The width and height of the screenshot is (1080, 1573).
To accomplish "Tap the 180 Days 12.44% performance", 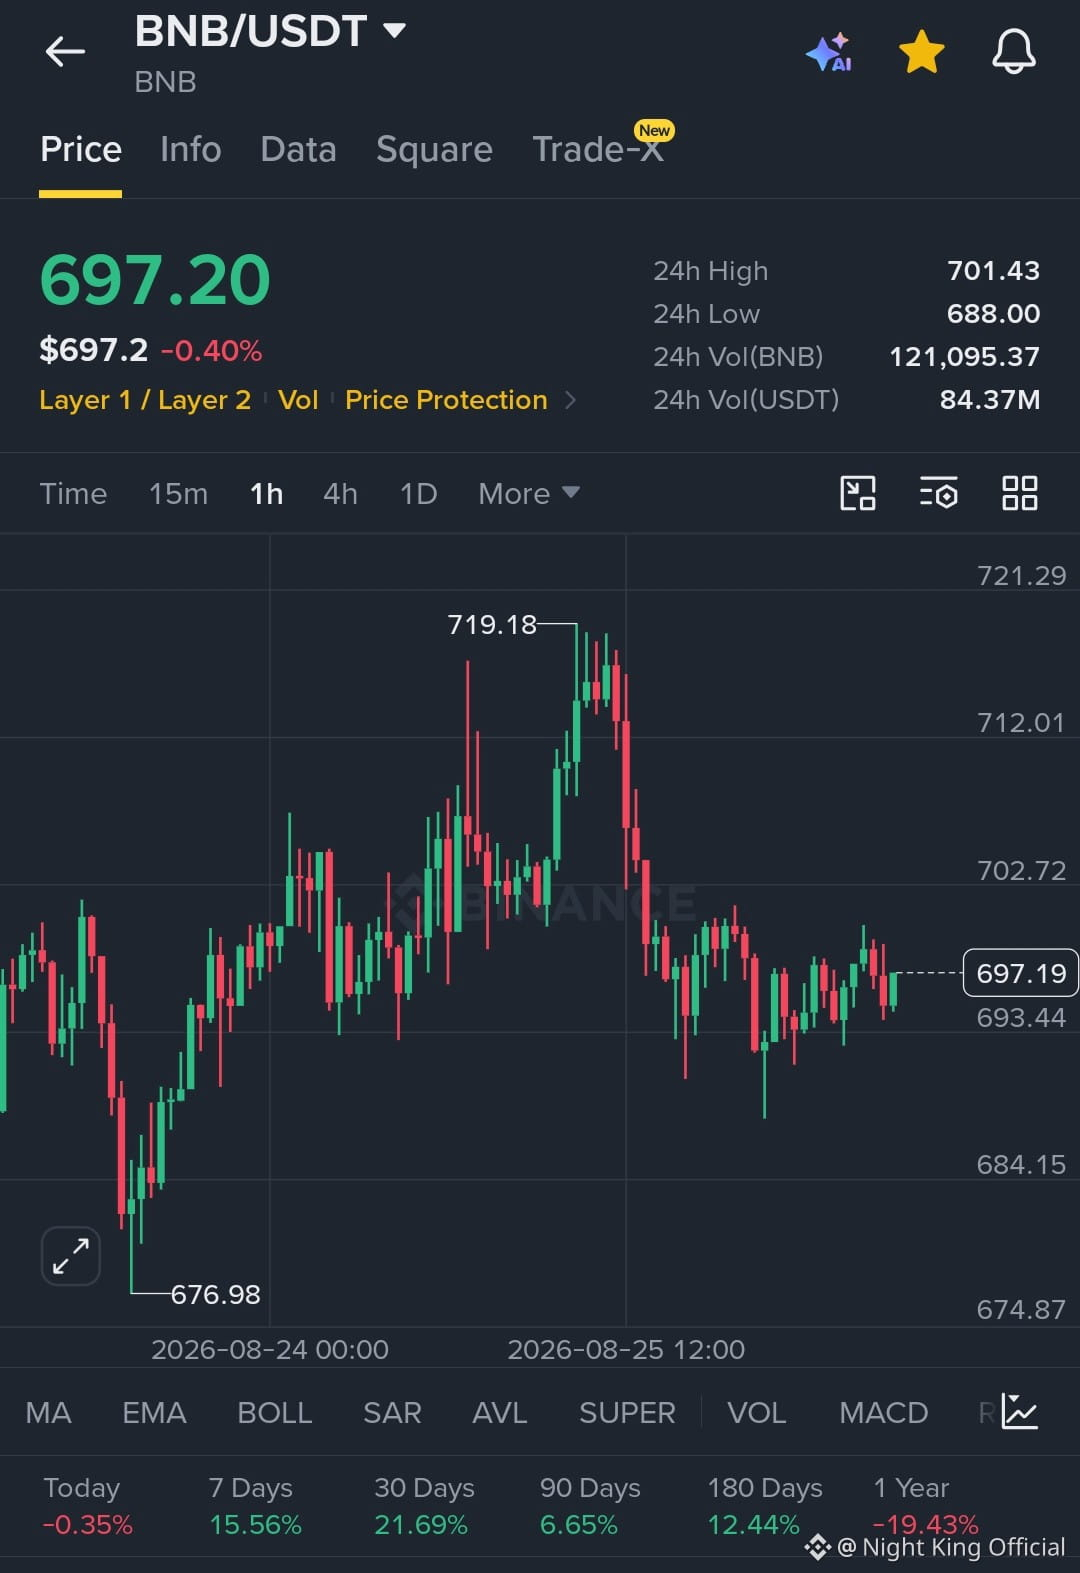I will pyautogui.click(x=765, y=1506).
